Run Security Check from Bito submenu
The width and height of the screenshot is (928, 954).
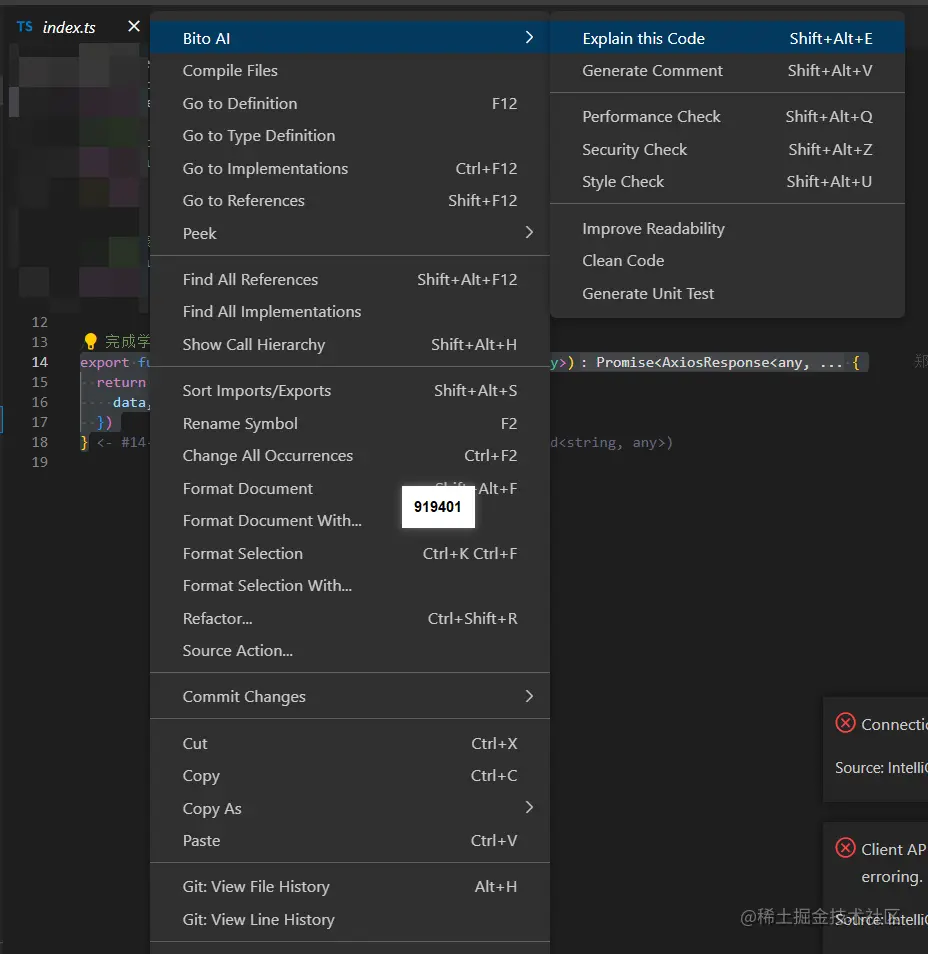click(x=727, y=149)
